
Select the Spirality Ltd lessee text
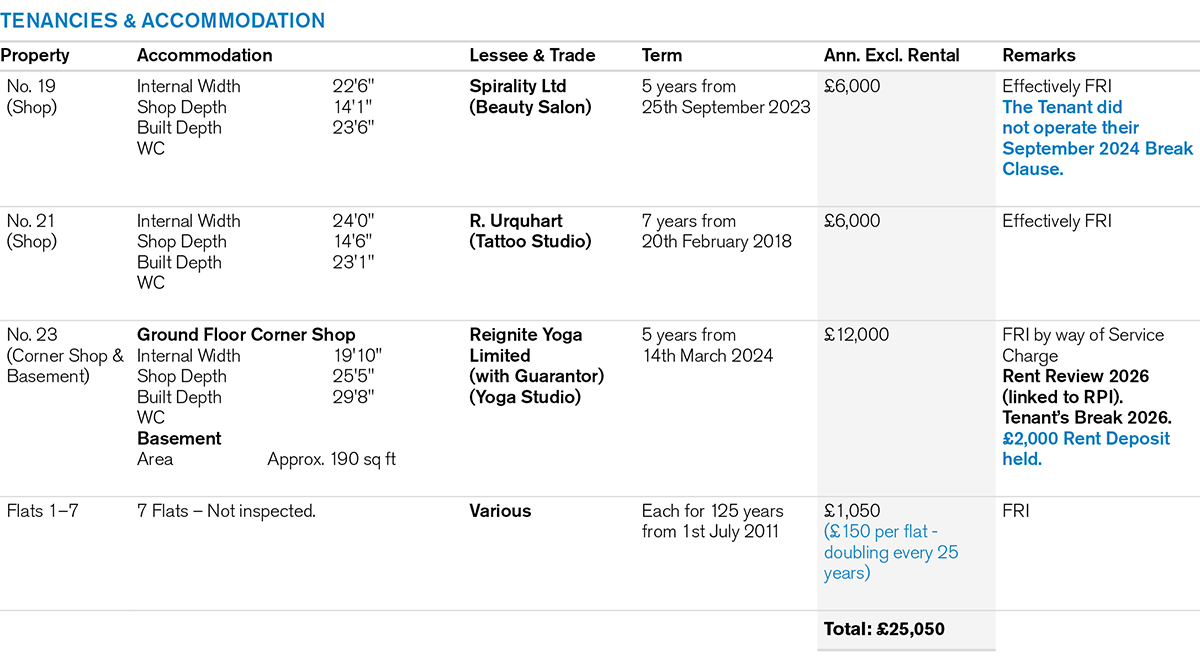coord(518,87)
